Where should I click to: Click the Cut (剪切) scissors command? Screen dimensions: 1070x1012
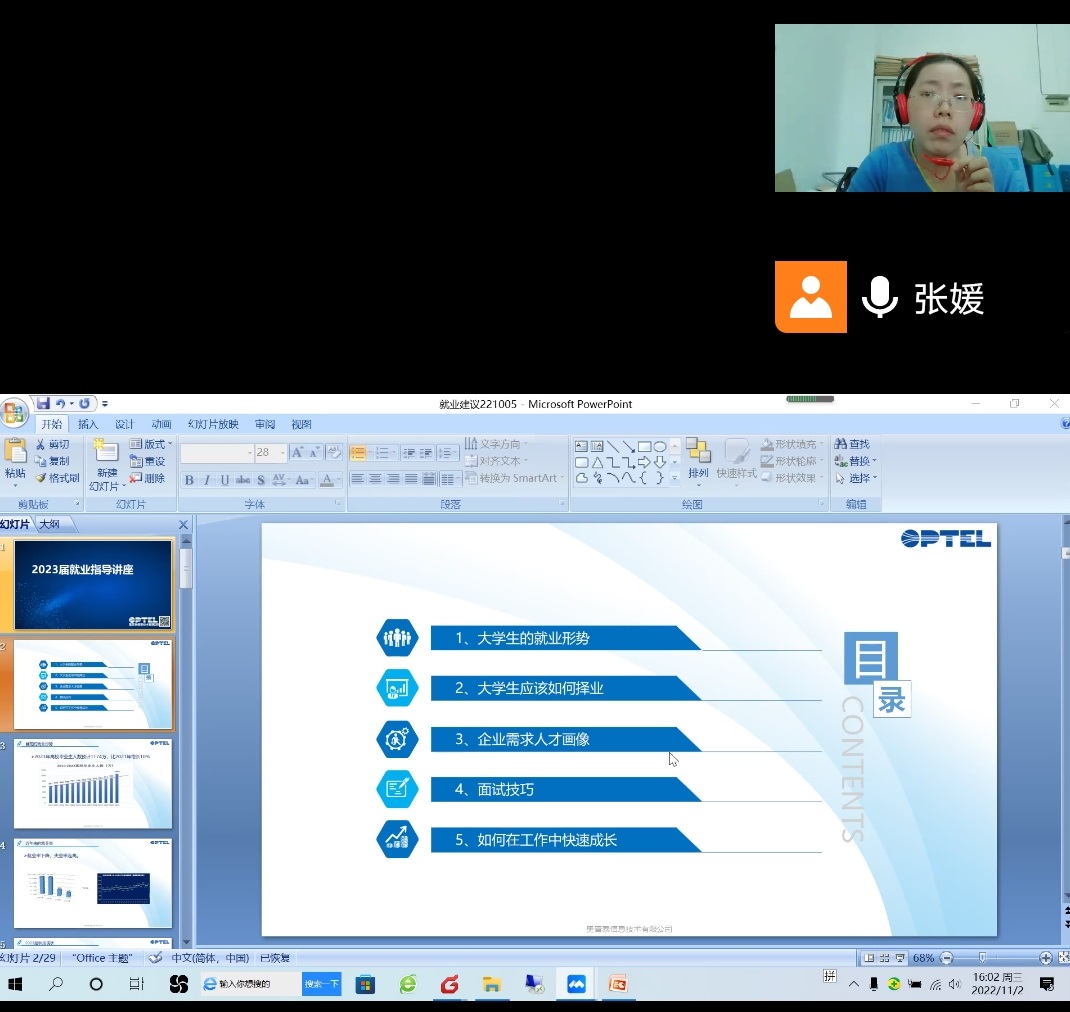tap(53, 444)
